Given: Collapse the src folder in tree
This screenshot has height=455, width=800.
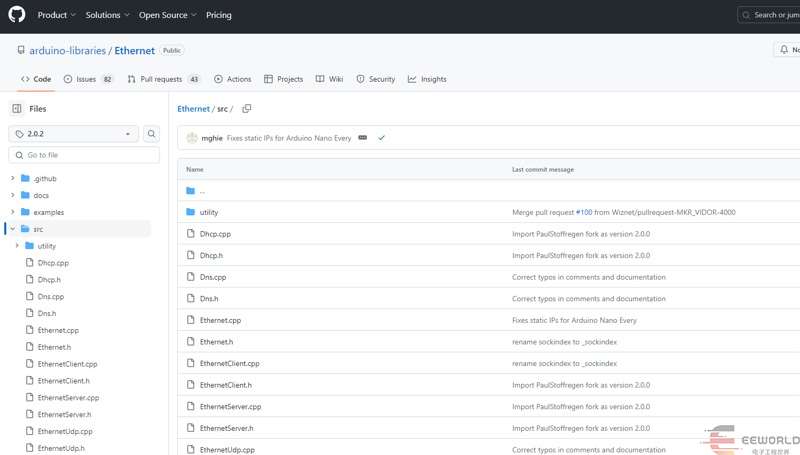Looking at the screenshot, I should (13, 229).
